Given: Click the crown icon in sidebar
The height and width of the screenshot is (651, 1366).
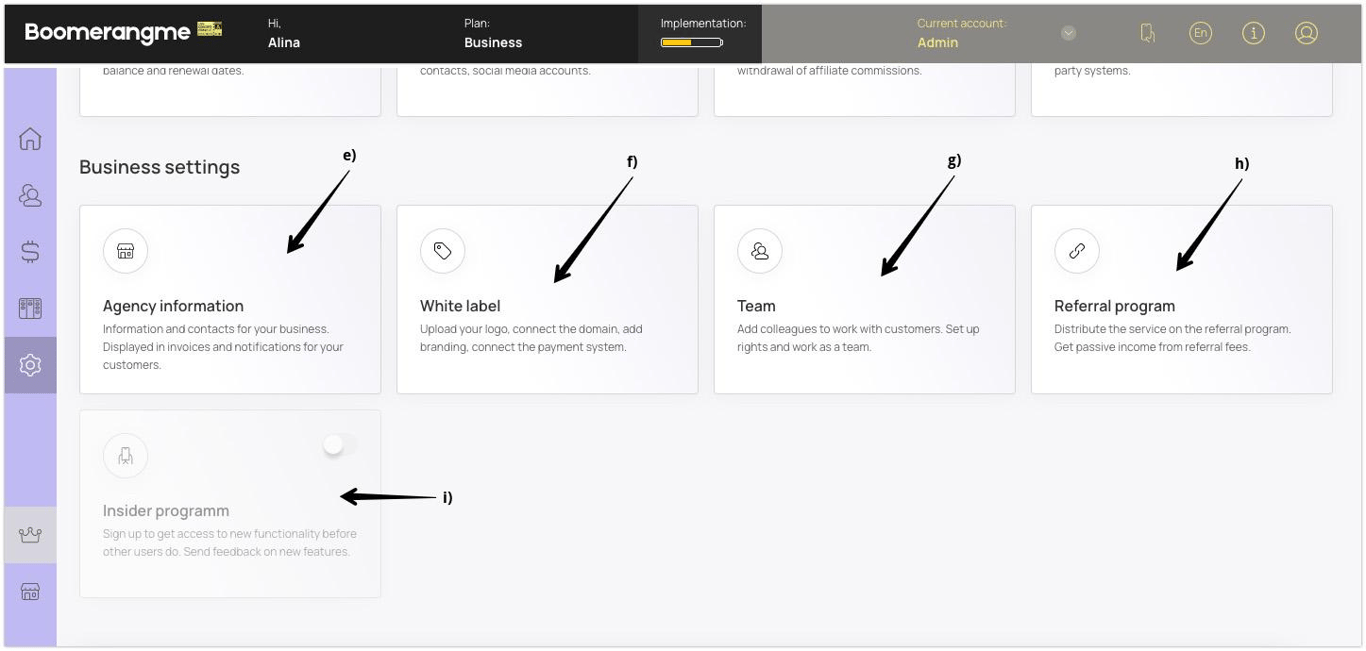Looking at the screenshot, I should click(x=30, y=535).
